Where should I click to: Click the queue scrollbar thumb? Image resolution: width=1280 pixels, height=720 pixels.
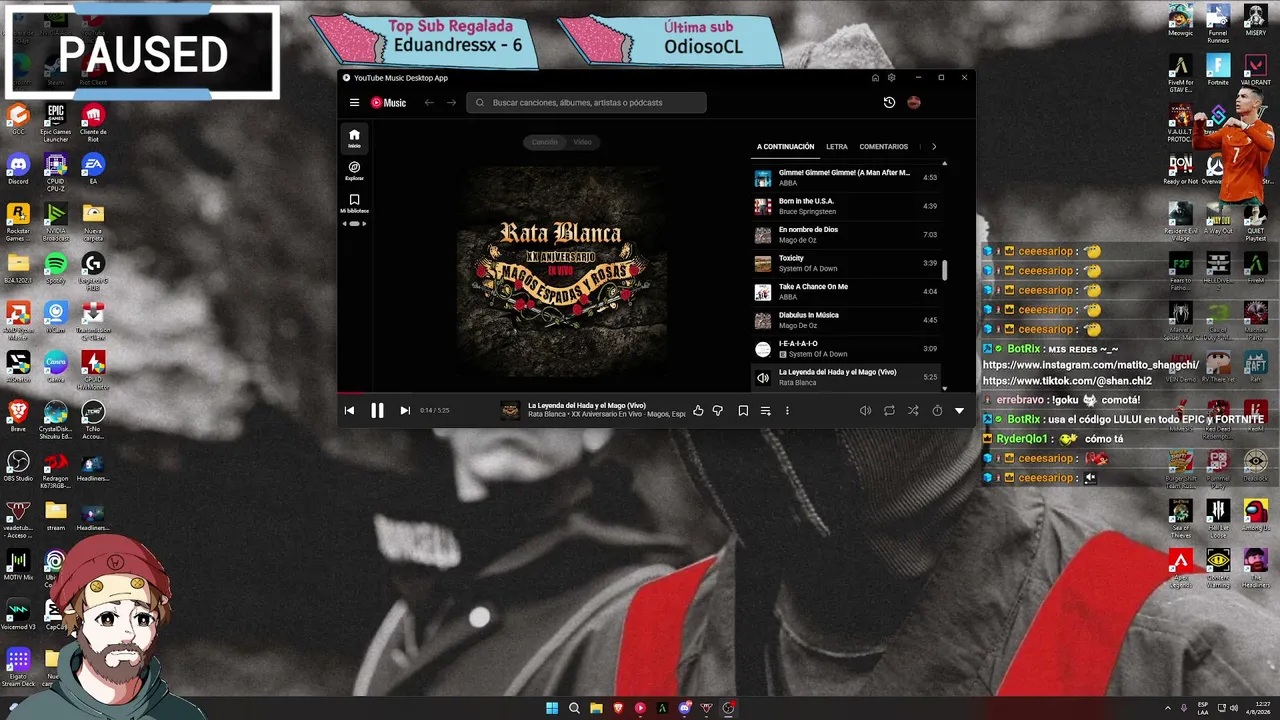pyautogui.click(x=945, y=270)
